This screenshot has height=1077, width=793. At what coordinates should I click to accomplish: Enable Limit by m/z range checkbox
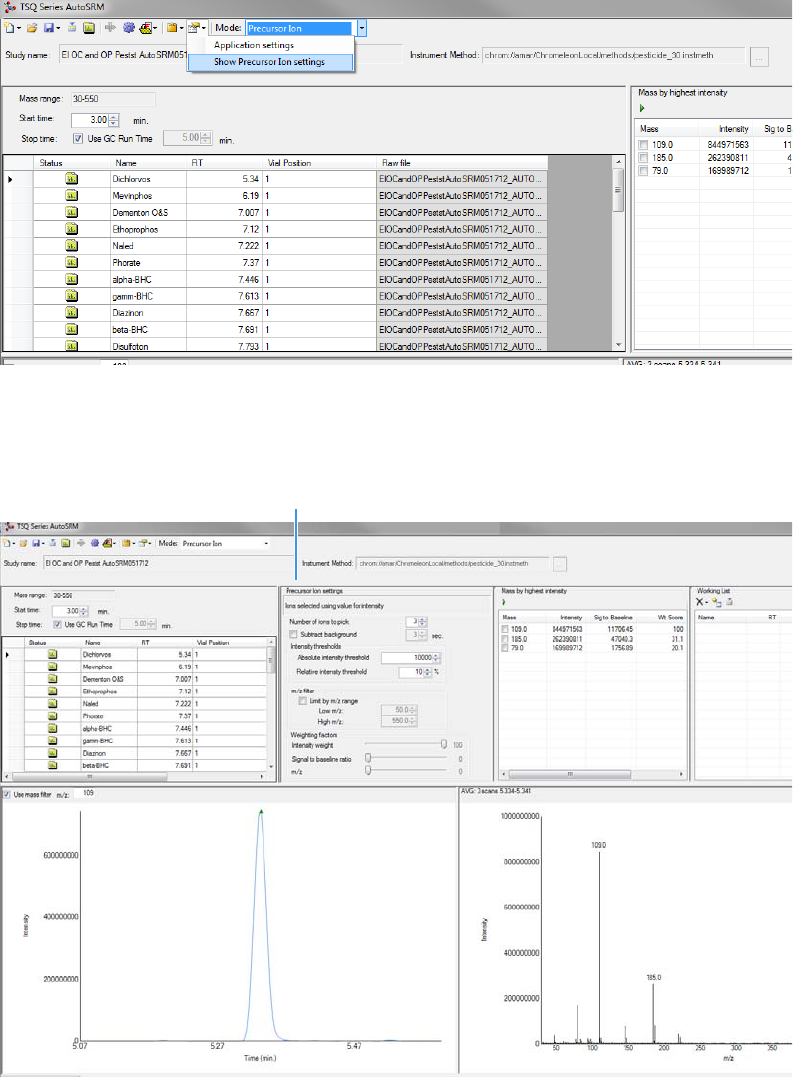point(303,701)
